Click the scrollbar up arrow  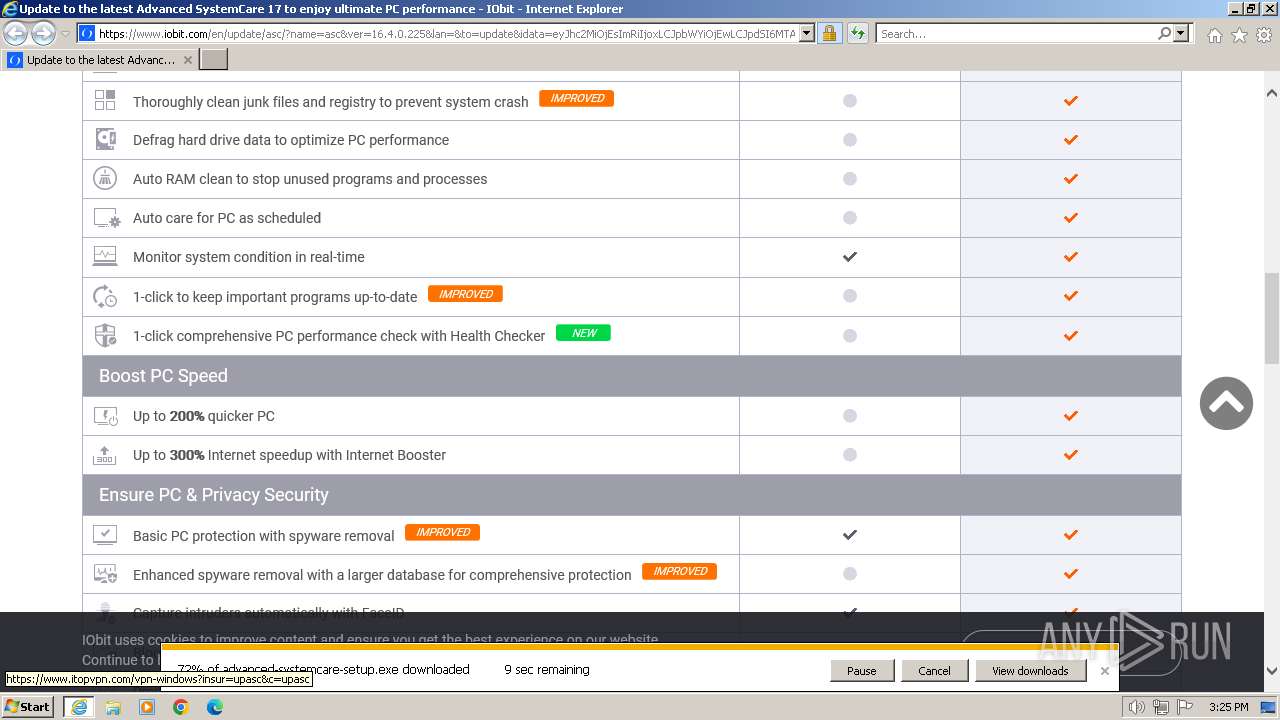tap(1272, 93)
